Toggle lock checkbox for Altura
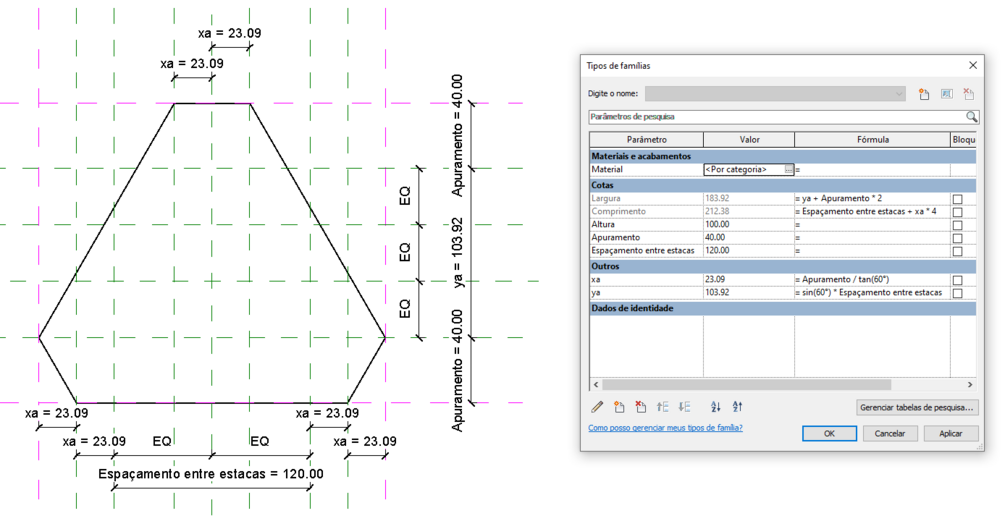This screenshot has width=1005, height=516. [958, 226]
